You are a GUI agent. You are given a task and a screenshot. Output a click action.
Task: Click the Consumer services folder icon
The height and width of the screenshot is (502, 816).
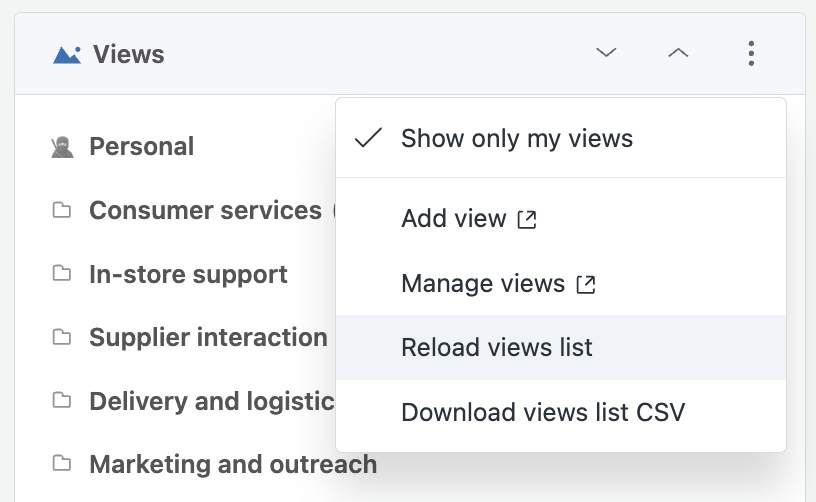coord(62,210)
